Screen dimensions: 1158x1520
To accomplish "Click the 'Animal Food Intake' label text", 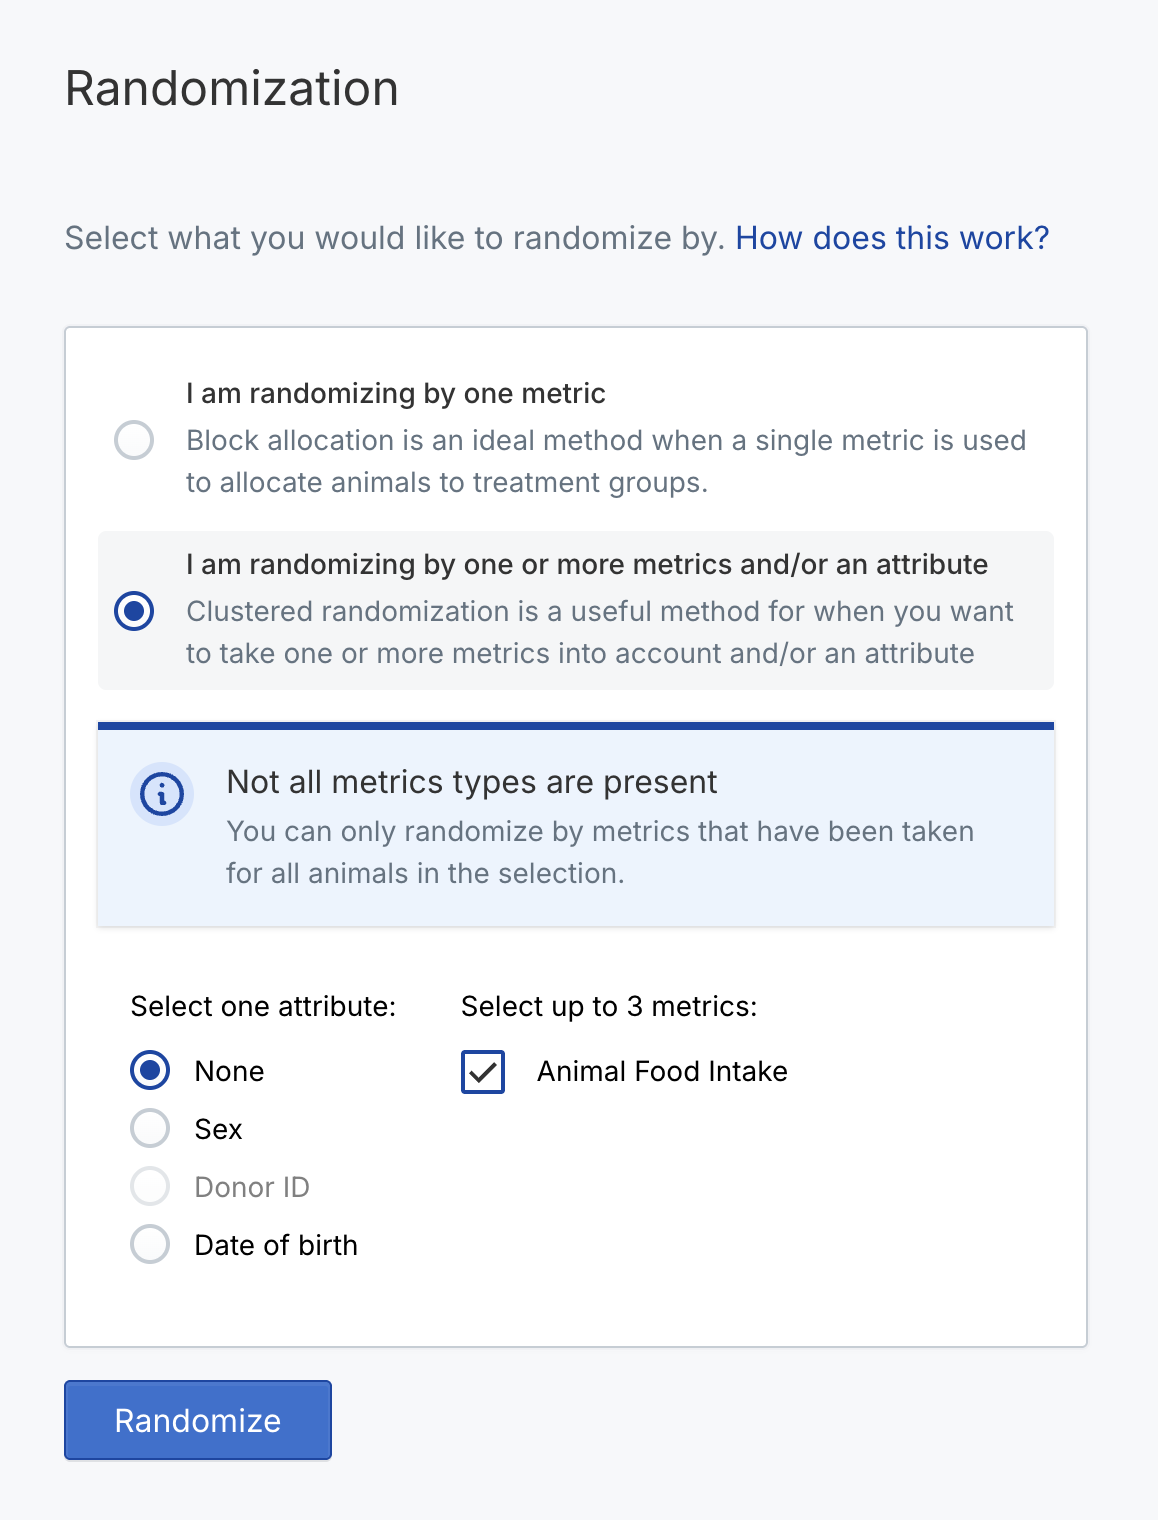I will point(662,1071).
